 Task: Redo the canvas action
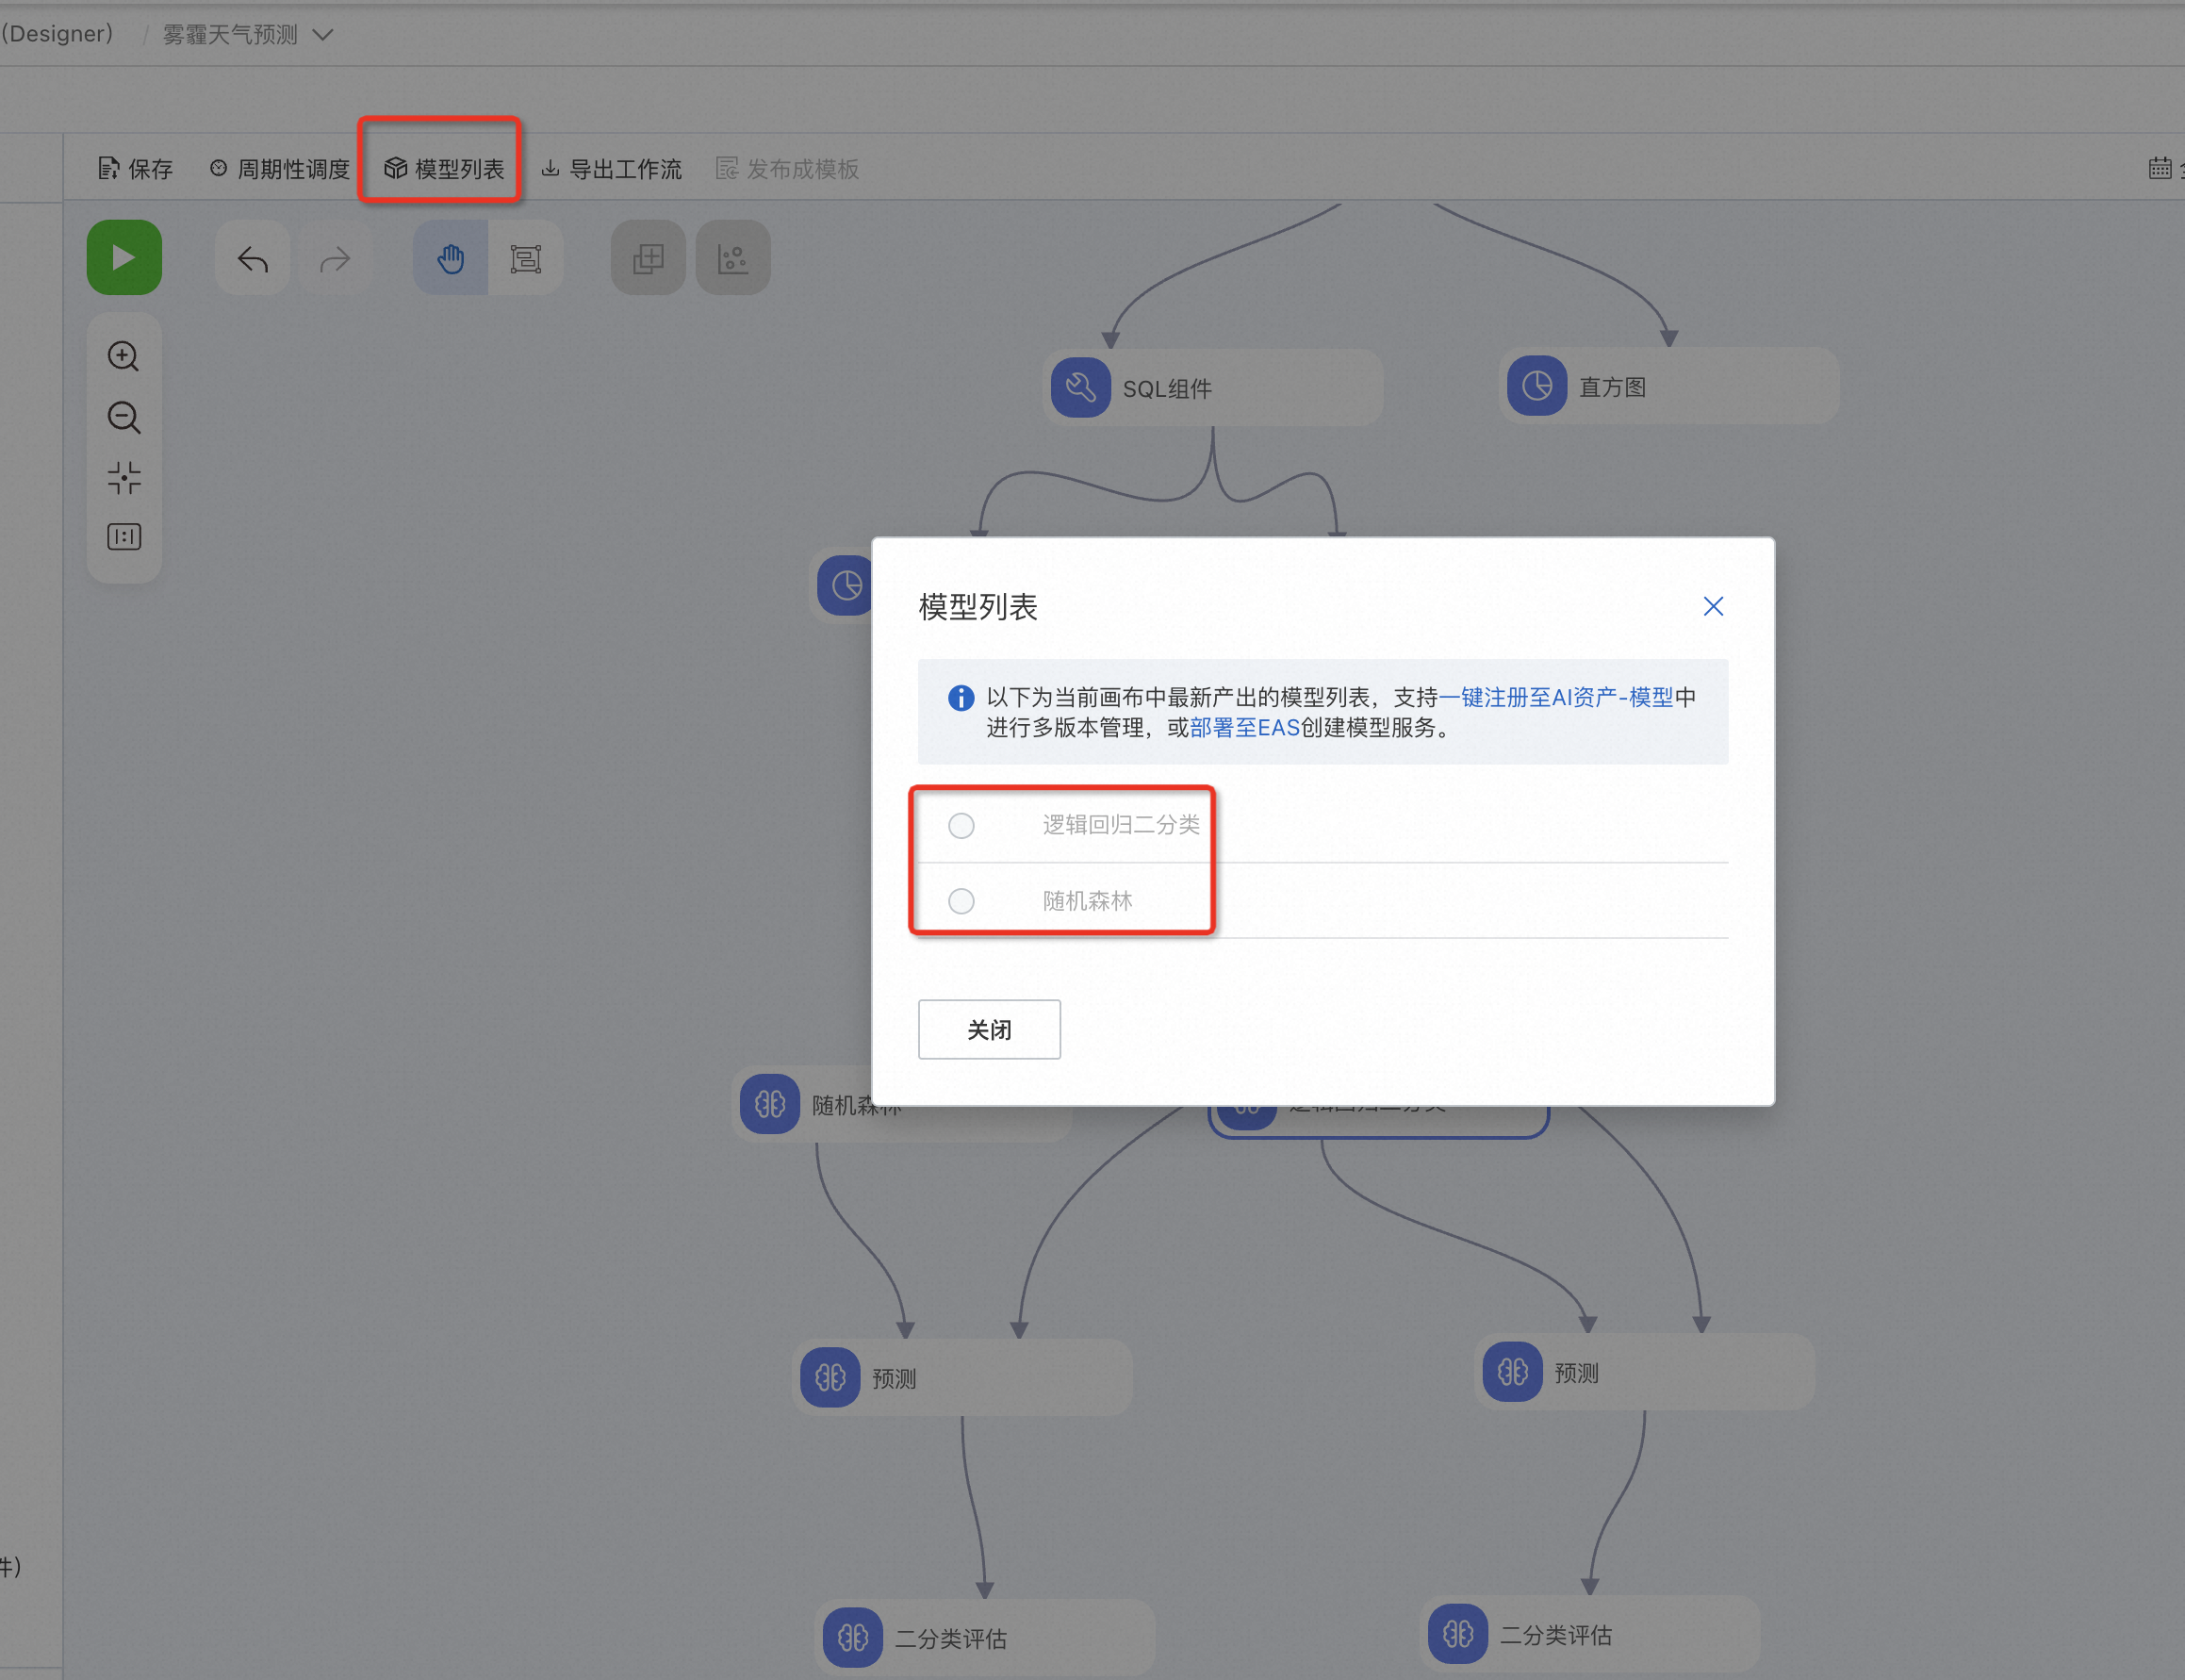(335, 259)
